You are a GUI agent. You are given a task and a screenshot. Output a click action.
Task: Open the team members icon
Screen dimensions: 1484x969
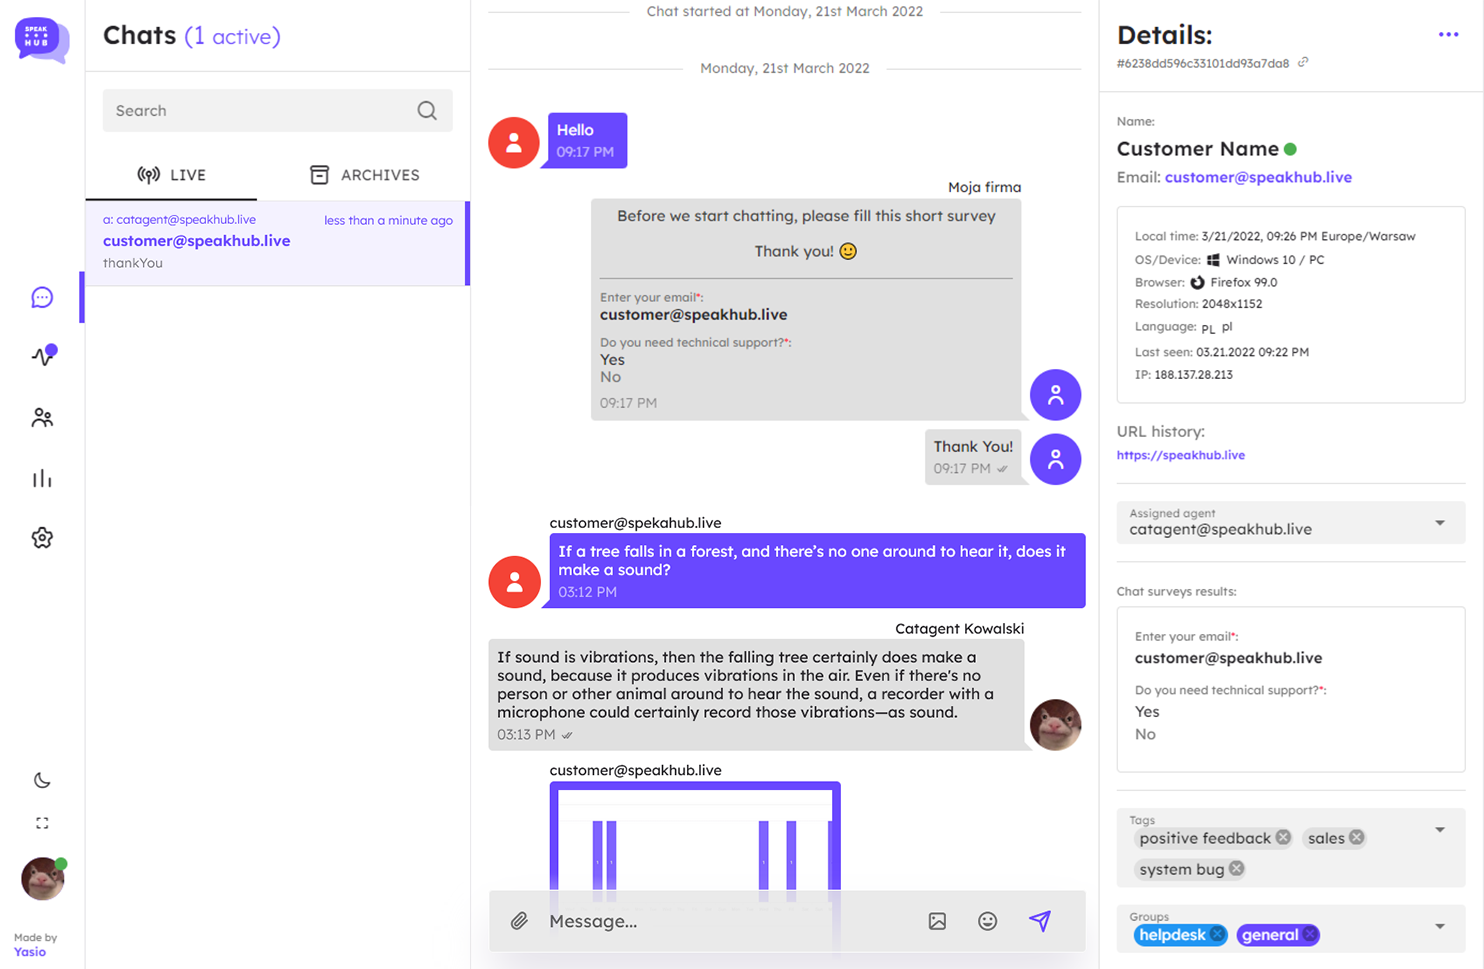coord(42,418)
